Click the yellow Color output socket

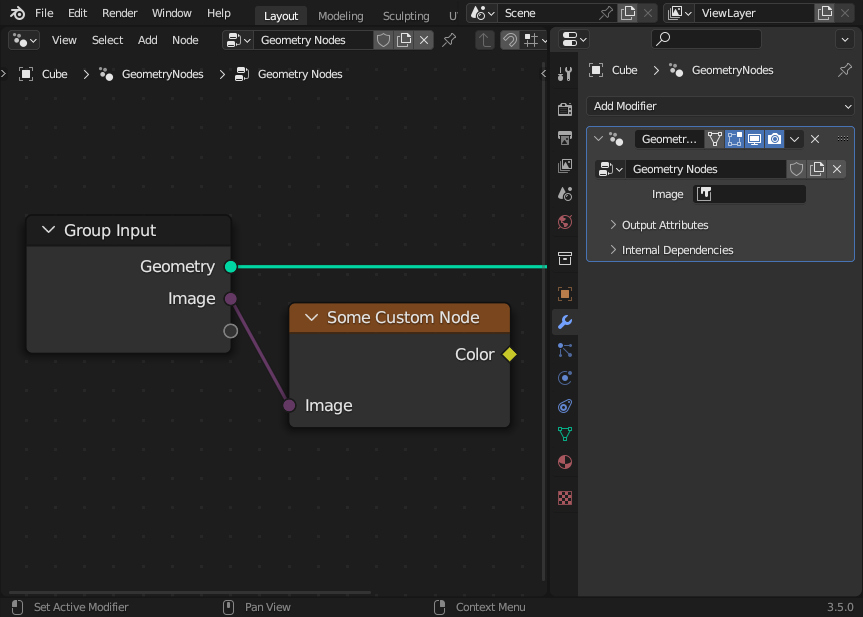click(x=510, y=354)
